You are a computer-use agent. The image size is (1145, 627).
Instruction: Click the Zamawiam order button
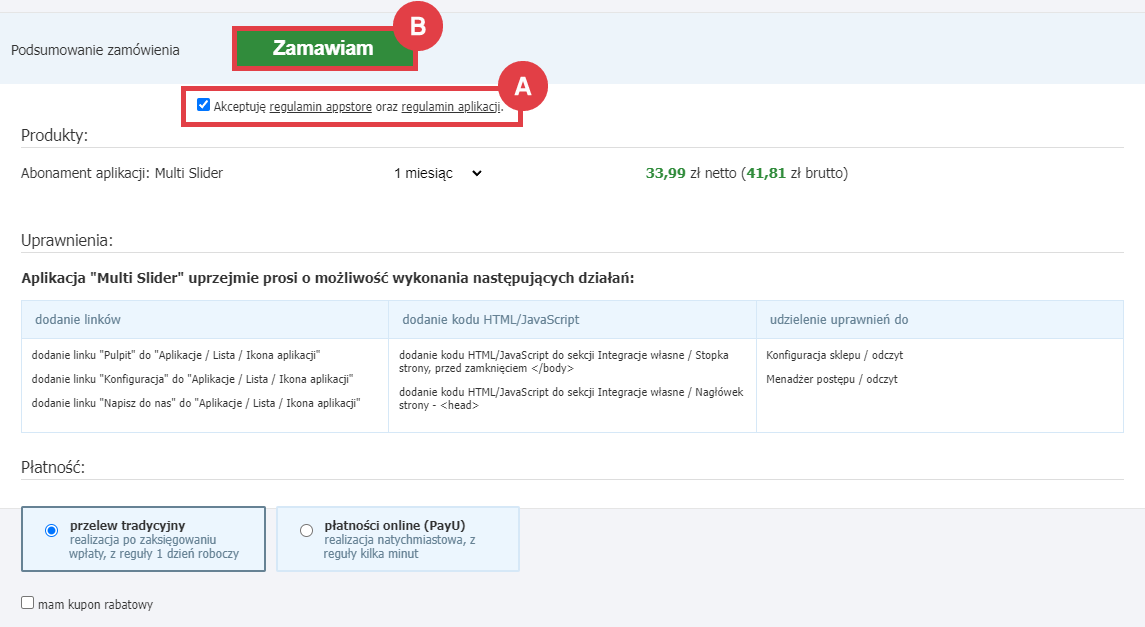tap(324, 48)
